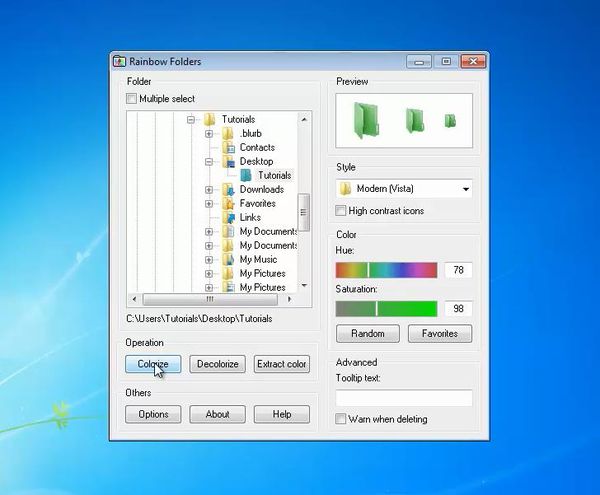600x495 pixels.
Task: Click the tree scroll left arrow
Action: pos(134,299)
